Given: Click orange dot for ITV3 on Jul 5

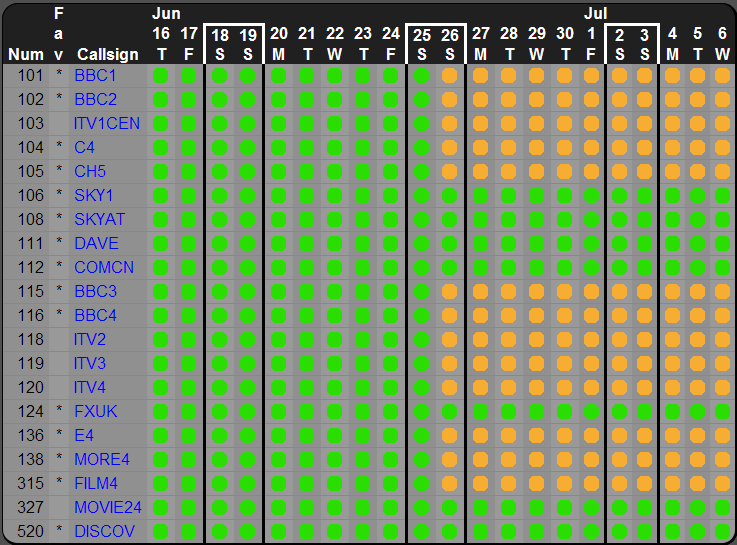Looking at the screenshot, I should pyautogui.click(x=698, y=363).
